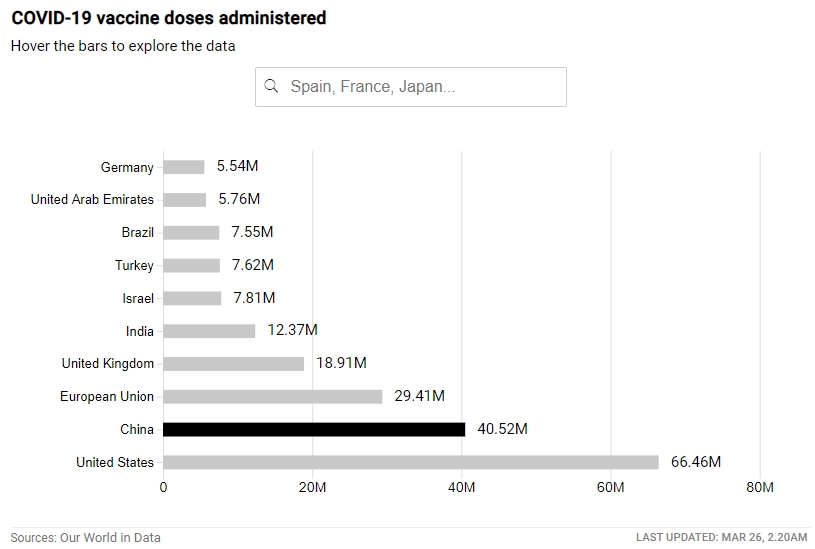Click the 5.54M value for Germany
The width and height of the screenshot is (815, 549).
(238, 166)
